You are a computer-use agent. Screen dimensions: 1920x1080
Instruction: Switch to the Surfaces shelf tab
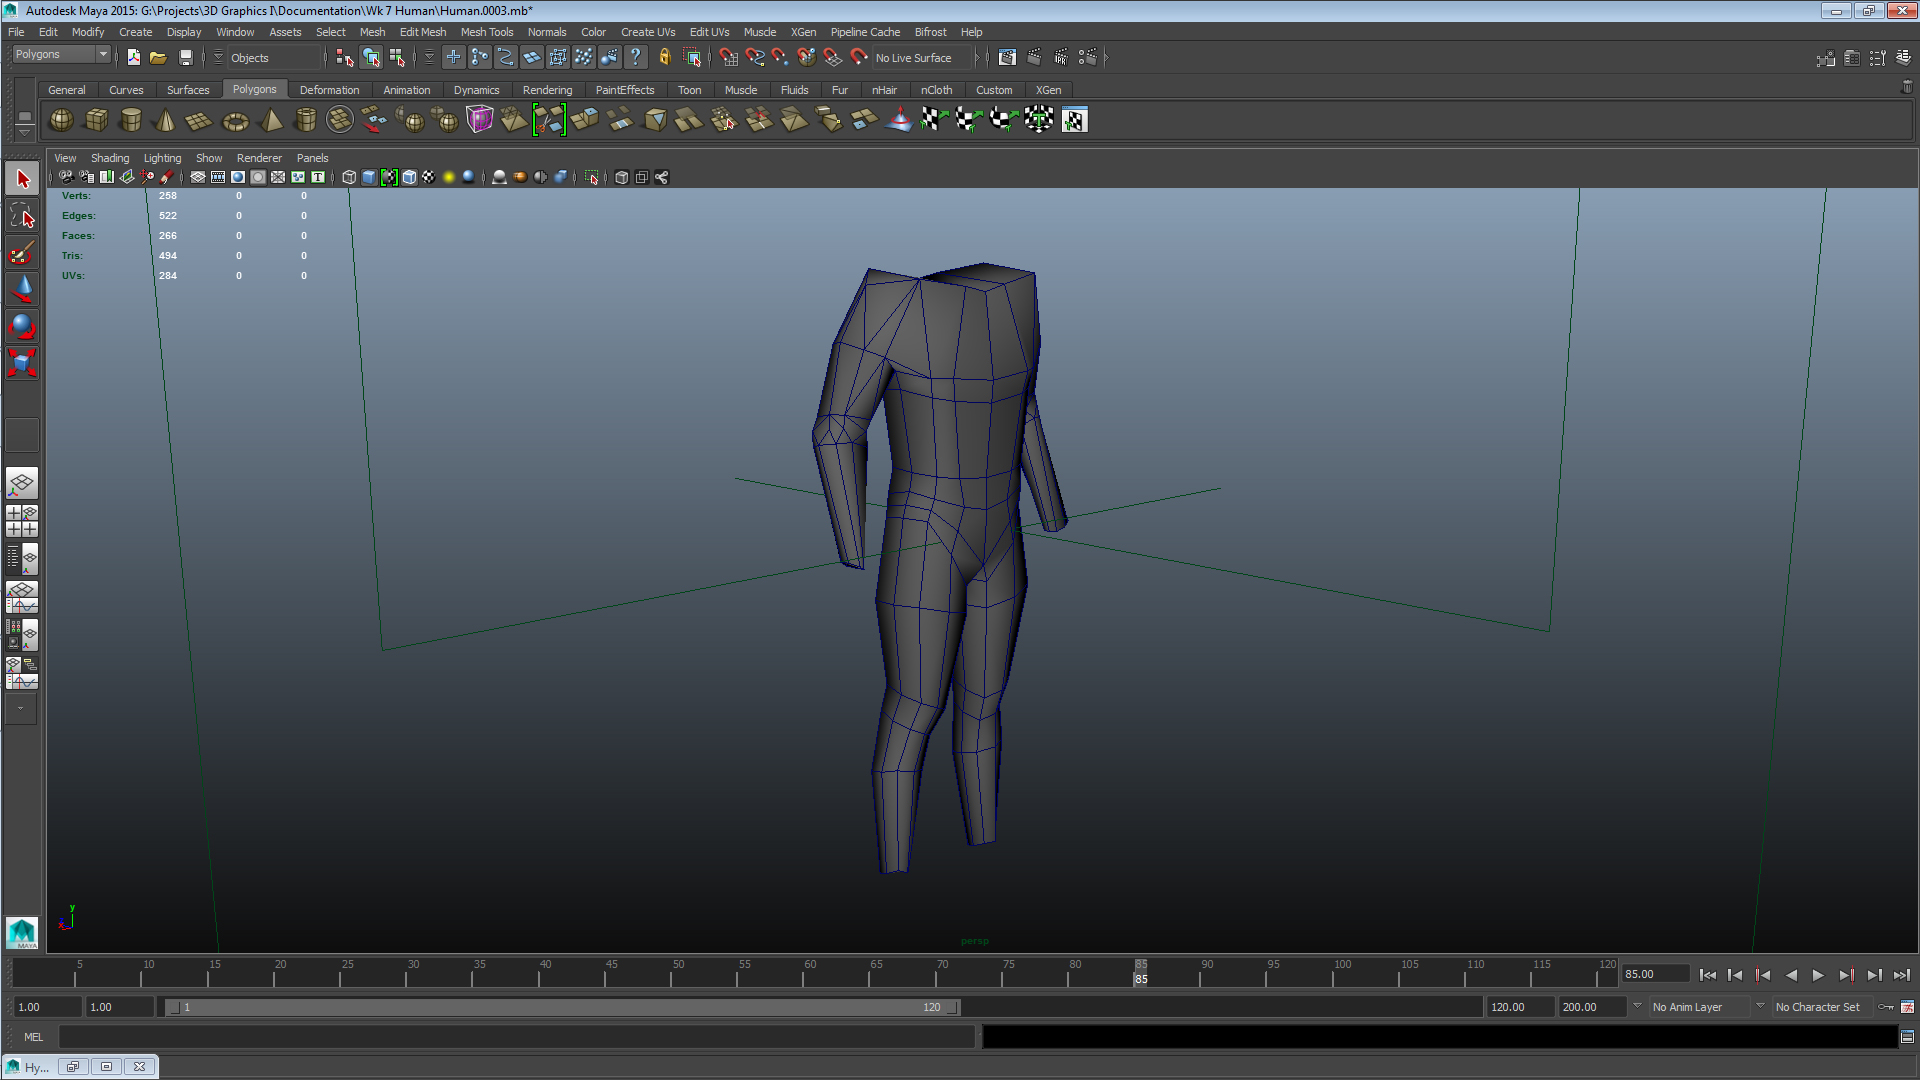coord(188,90)
